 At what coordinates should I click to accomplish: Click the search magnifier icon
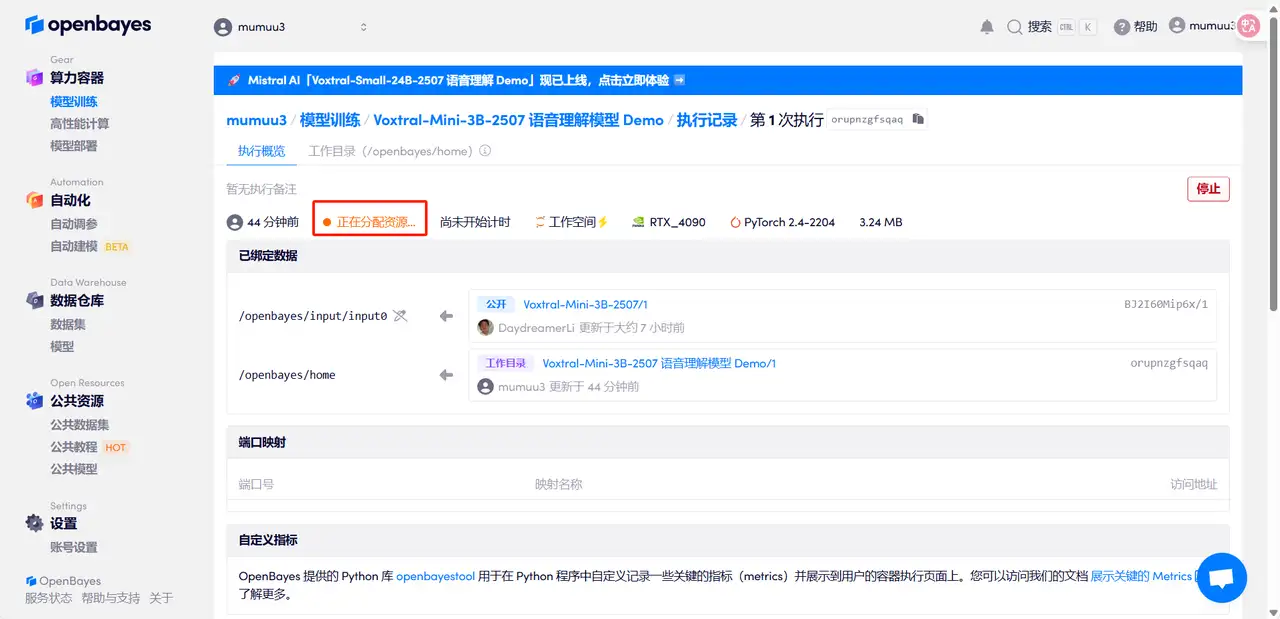[1015, 27]
